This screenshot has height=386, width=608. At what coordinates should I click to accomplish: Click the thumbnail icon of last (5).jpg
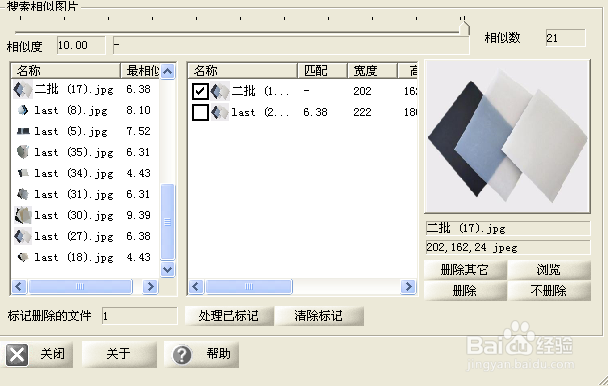(x=23, y=132)
